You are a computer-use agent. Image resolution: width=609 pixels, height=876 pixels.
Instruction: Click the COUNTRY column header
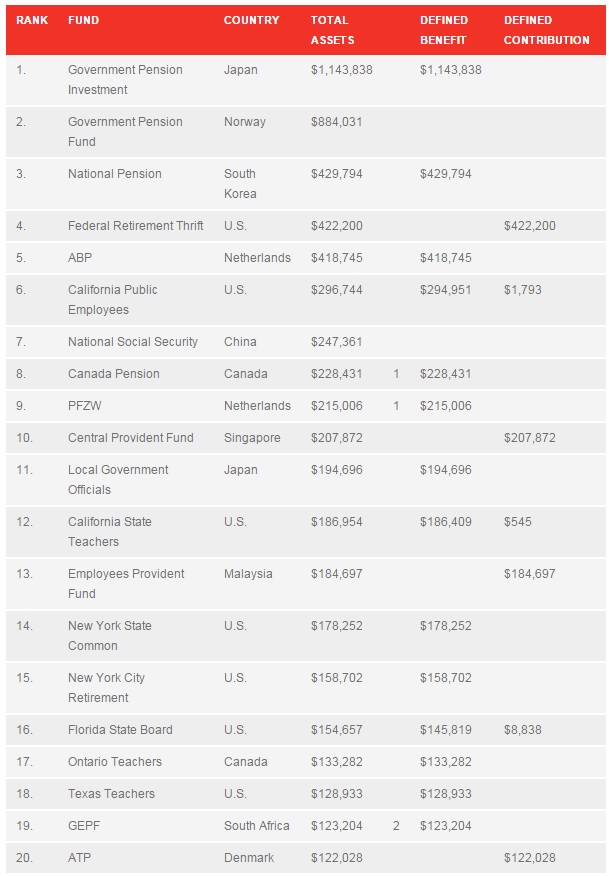(x=251, y=20)
